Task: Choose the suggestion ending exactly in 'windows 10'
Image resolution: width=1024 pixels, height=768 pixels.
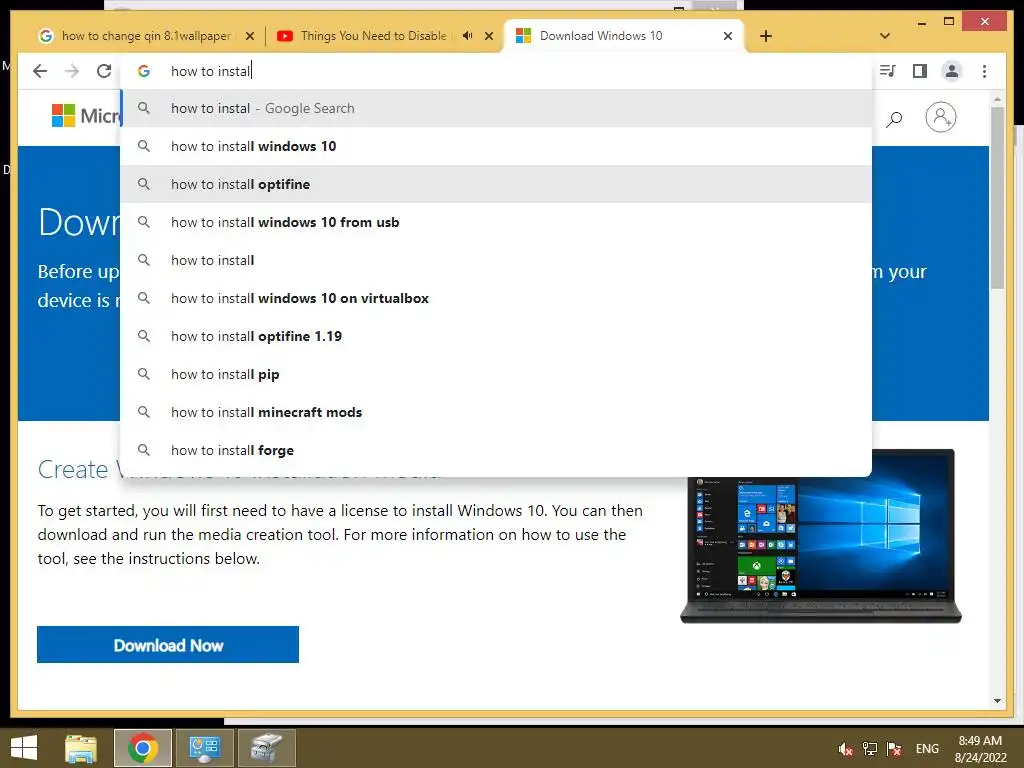Action: [496, 146]
